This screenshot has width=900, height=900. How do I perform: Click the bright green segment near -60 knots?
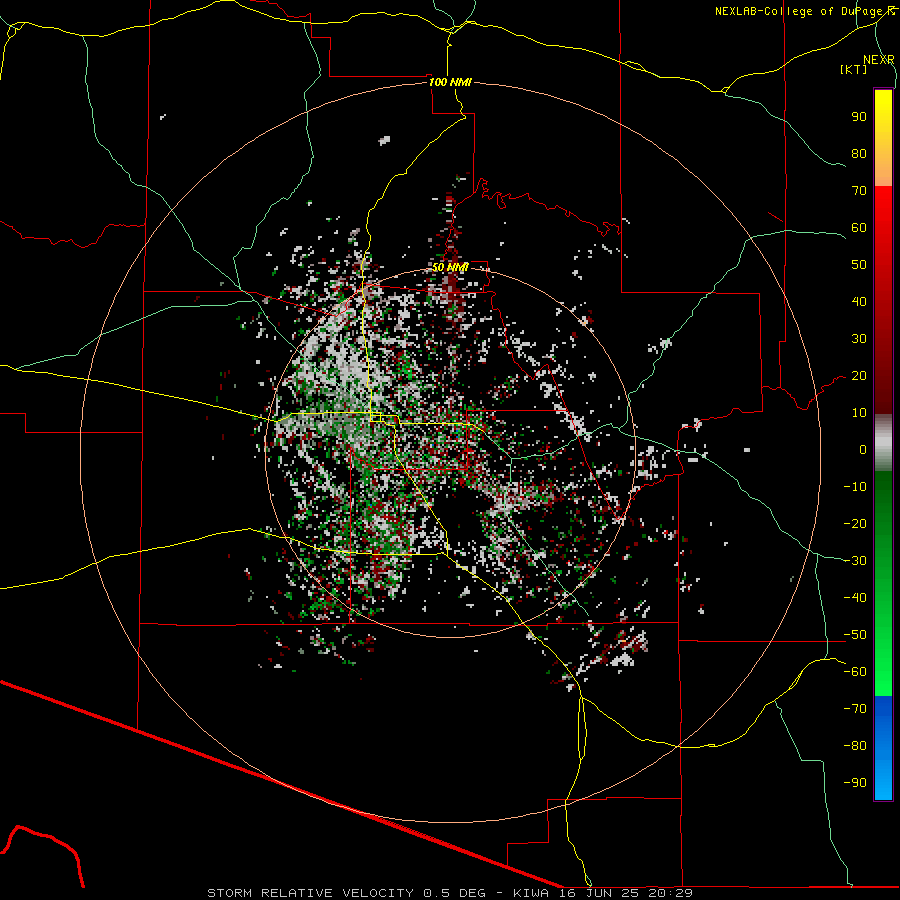(883, 672)
